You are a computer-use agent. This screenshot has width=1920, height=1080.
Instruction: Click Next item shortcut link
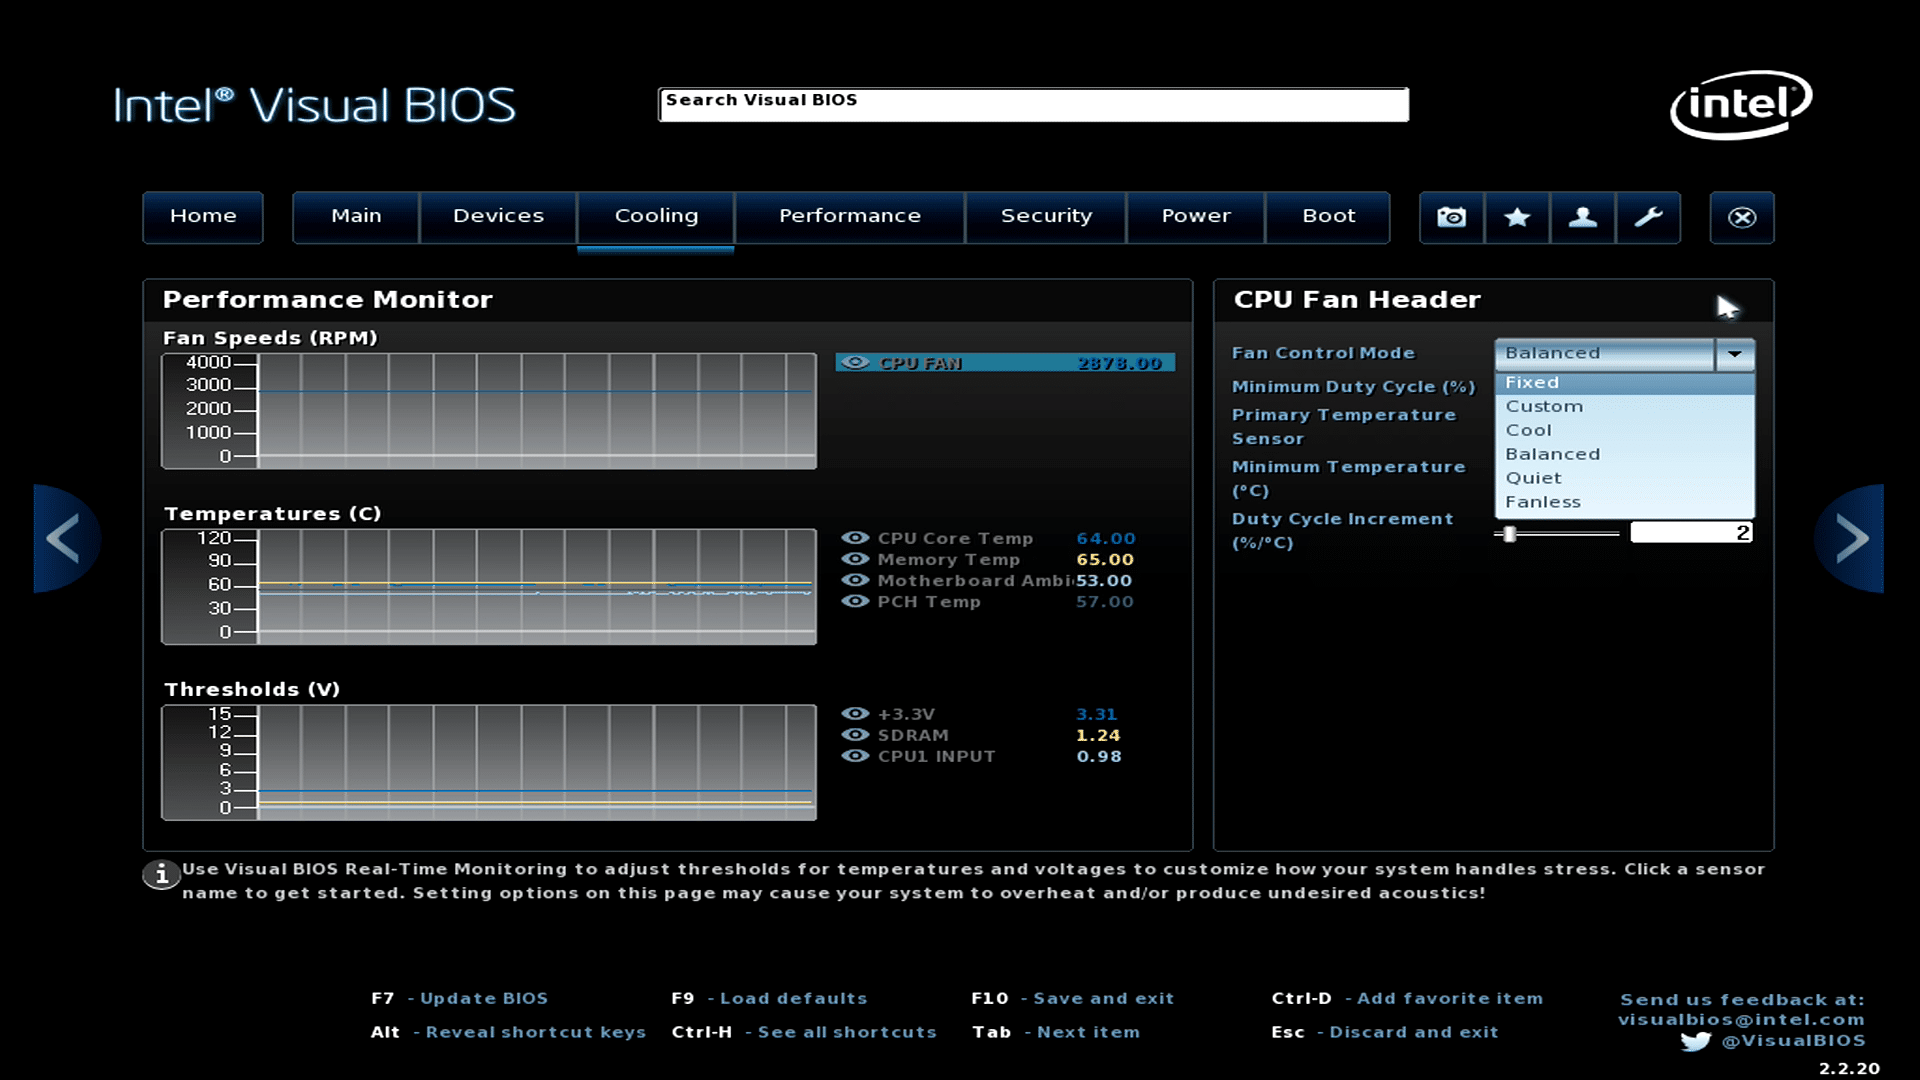coord(1088,1032)
